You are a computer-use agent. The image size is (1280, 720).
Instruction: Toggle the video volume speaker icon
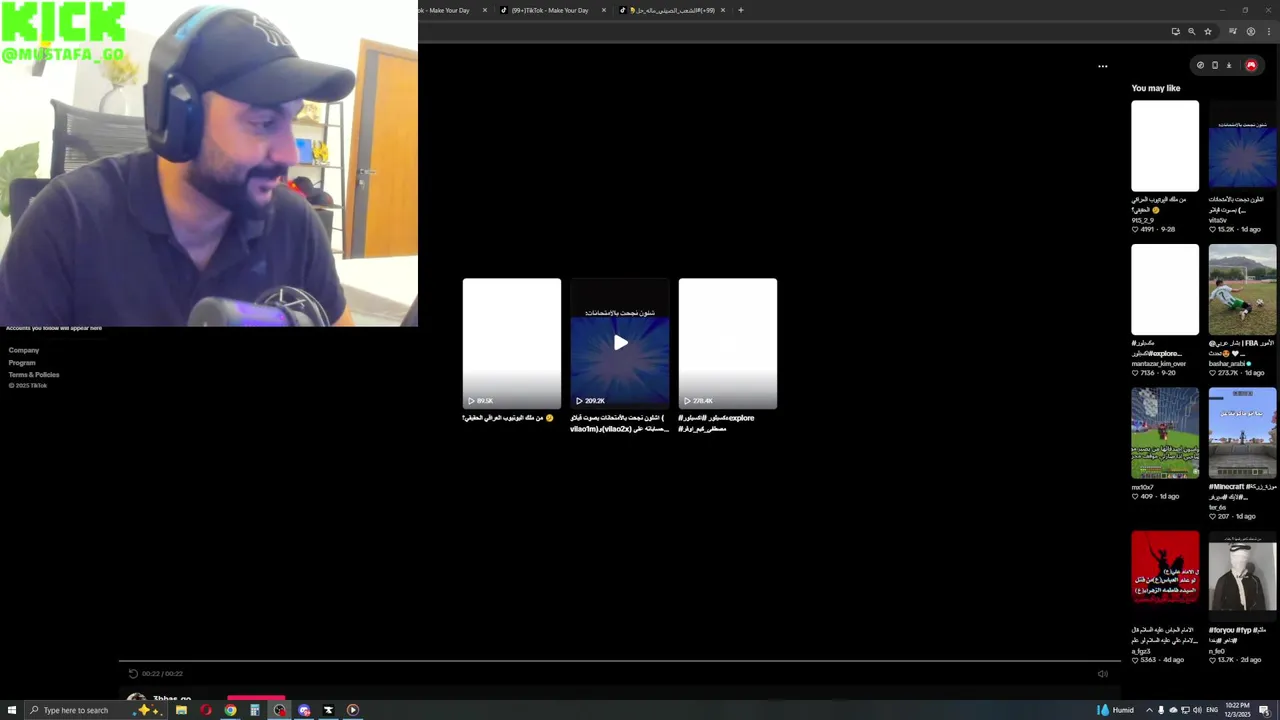pyautogui.click(x=1103, y=673)
